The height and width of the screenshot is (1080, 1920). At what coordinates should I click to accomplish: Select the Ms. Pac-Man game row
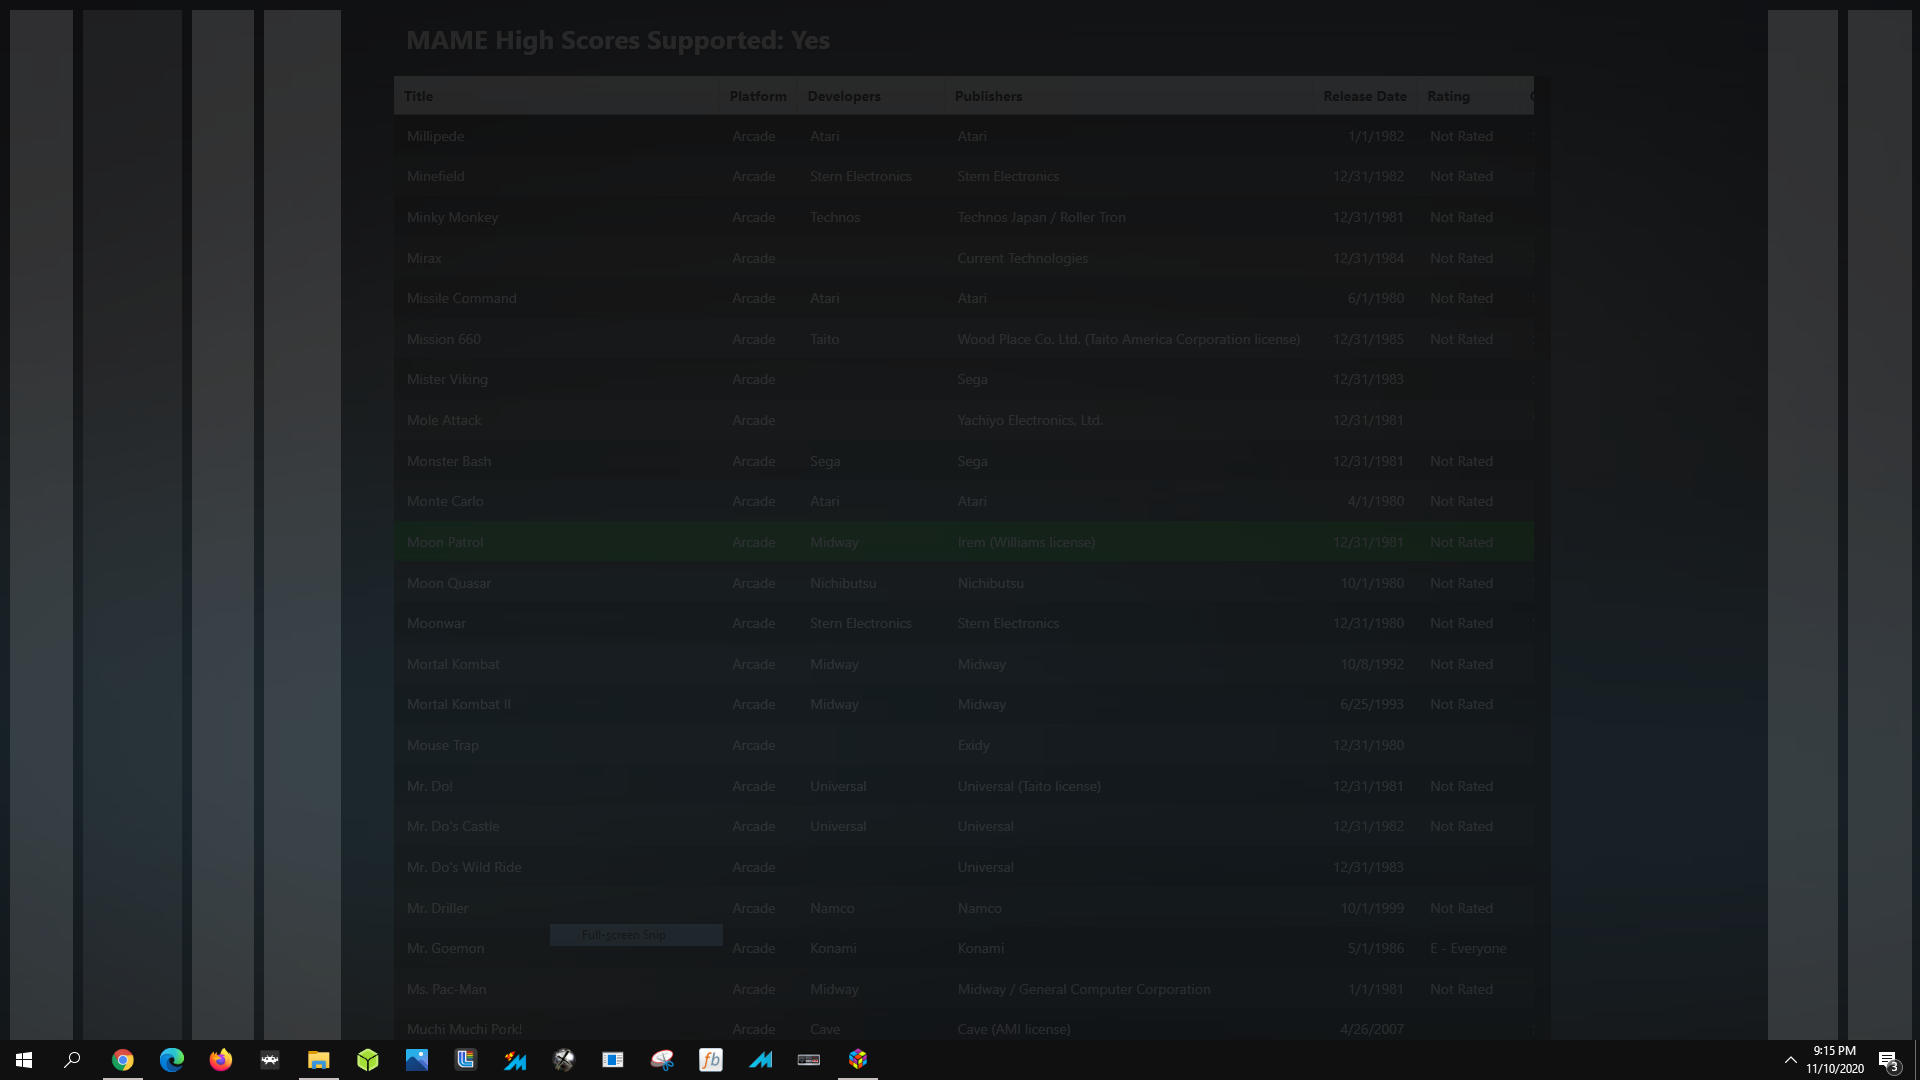(x=964, y=989)
